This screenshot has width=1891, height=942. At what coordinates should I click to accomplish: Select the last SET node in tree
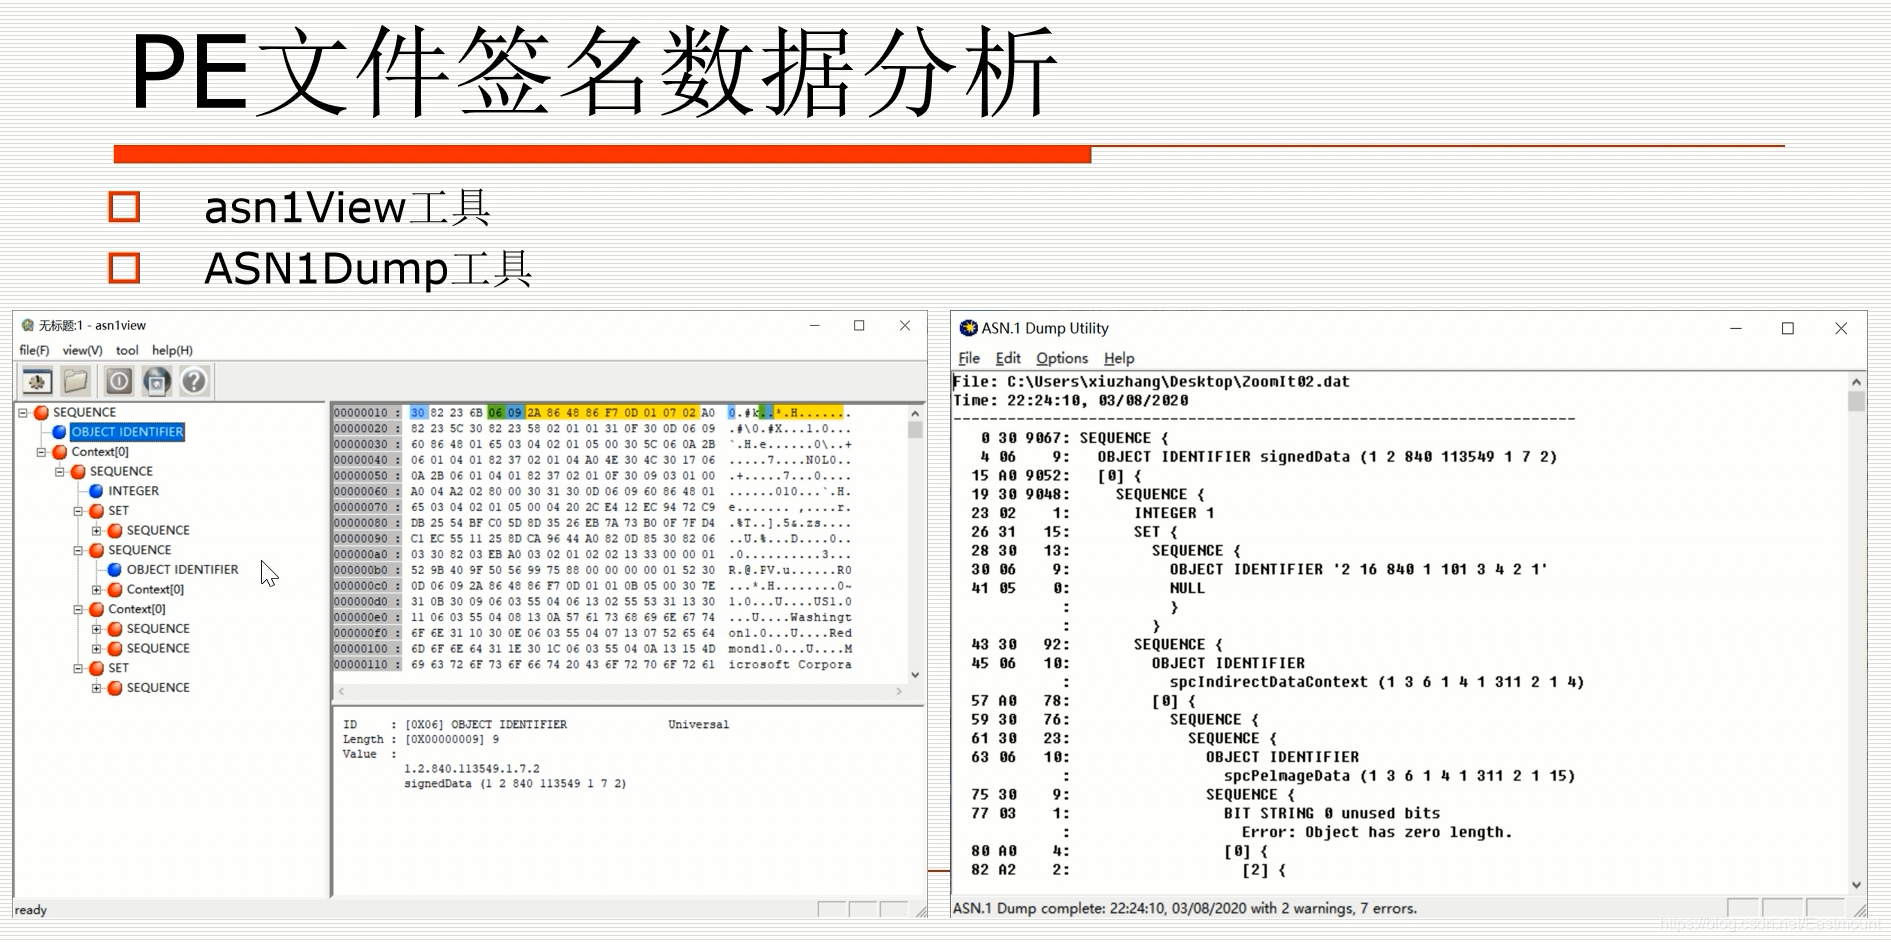point(118,668)
